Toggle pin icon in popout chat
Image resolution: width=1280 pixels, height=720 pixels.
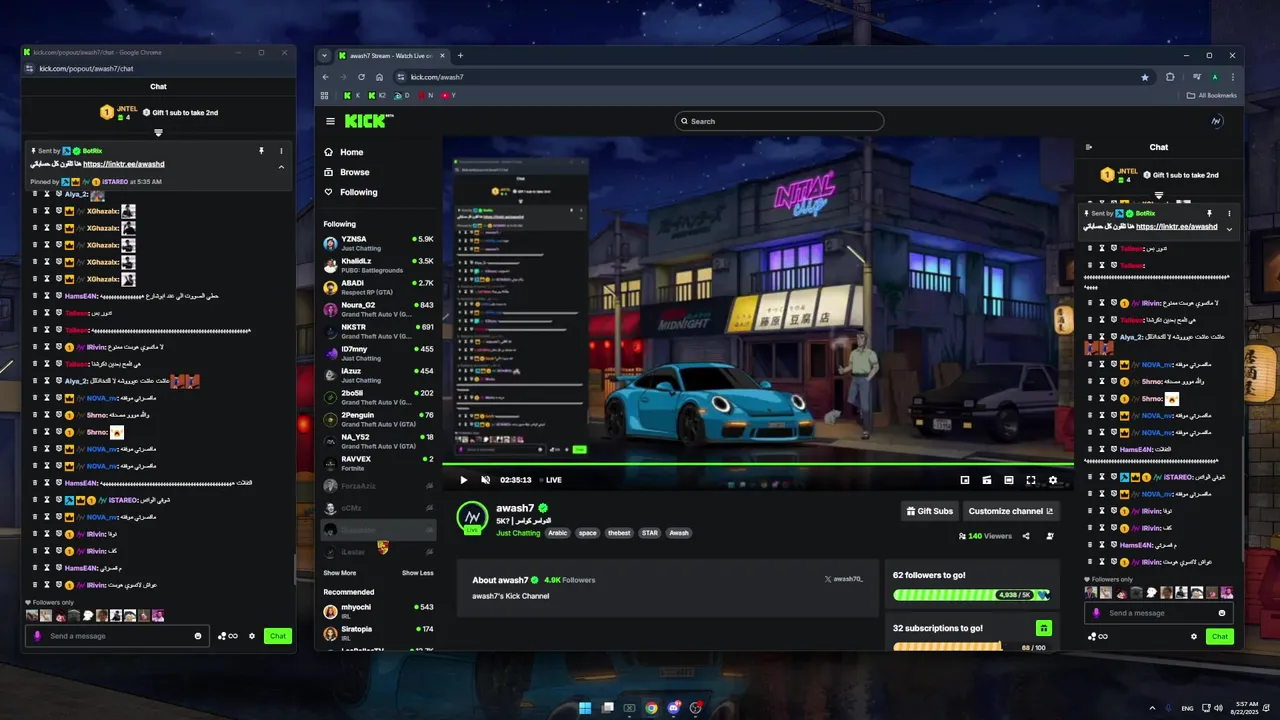click(261, 151)
